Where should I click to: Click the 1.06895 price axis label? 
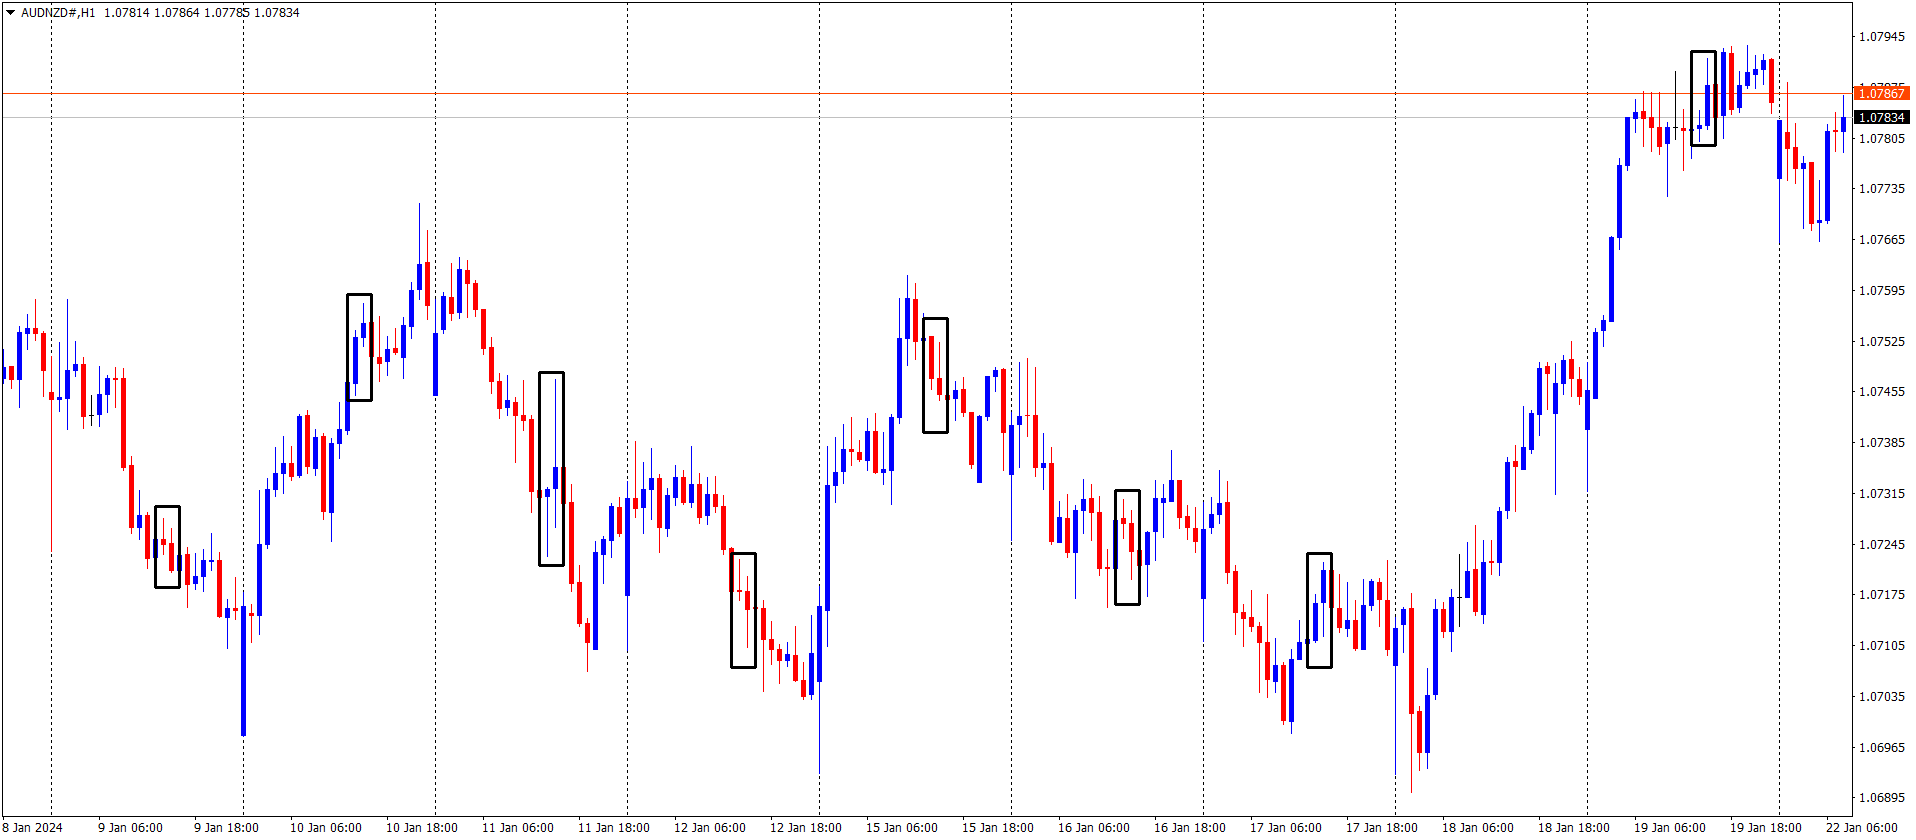[1881, 798]
